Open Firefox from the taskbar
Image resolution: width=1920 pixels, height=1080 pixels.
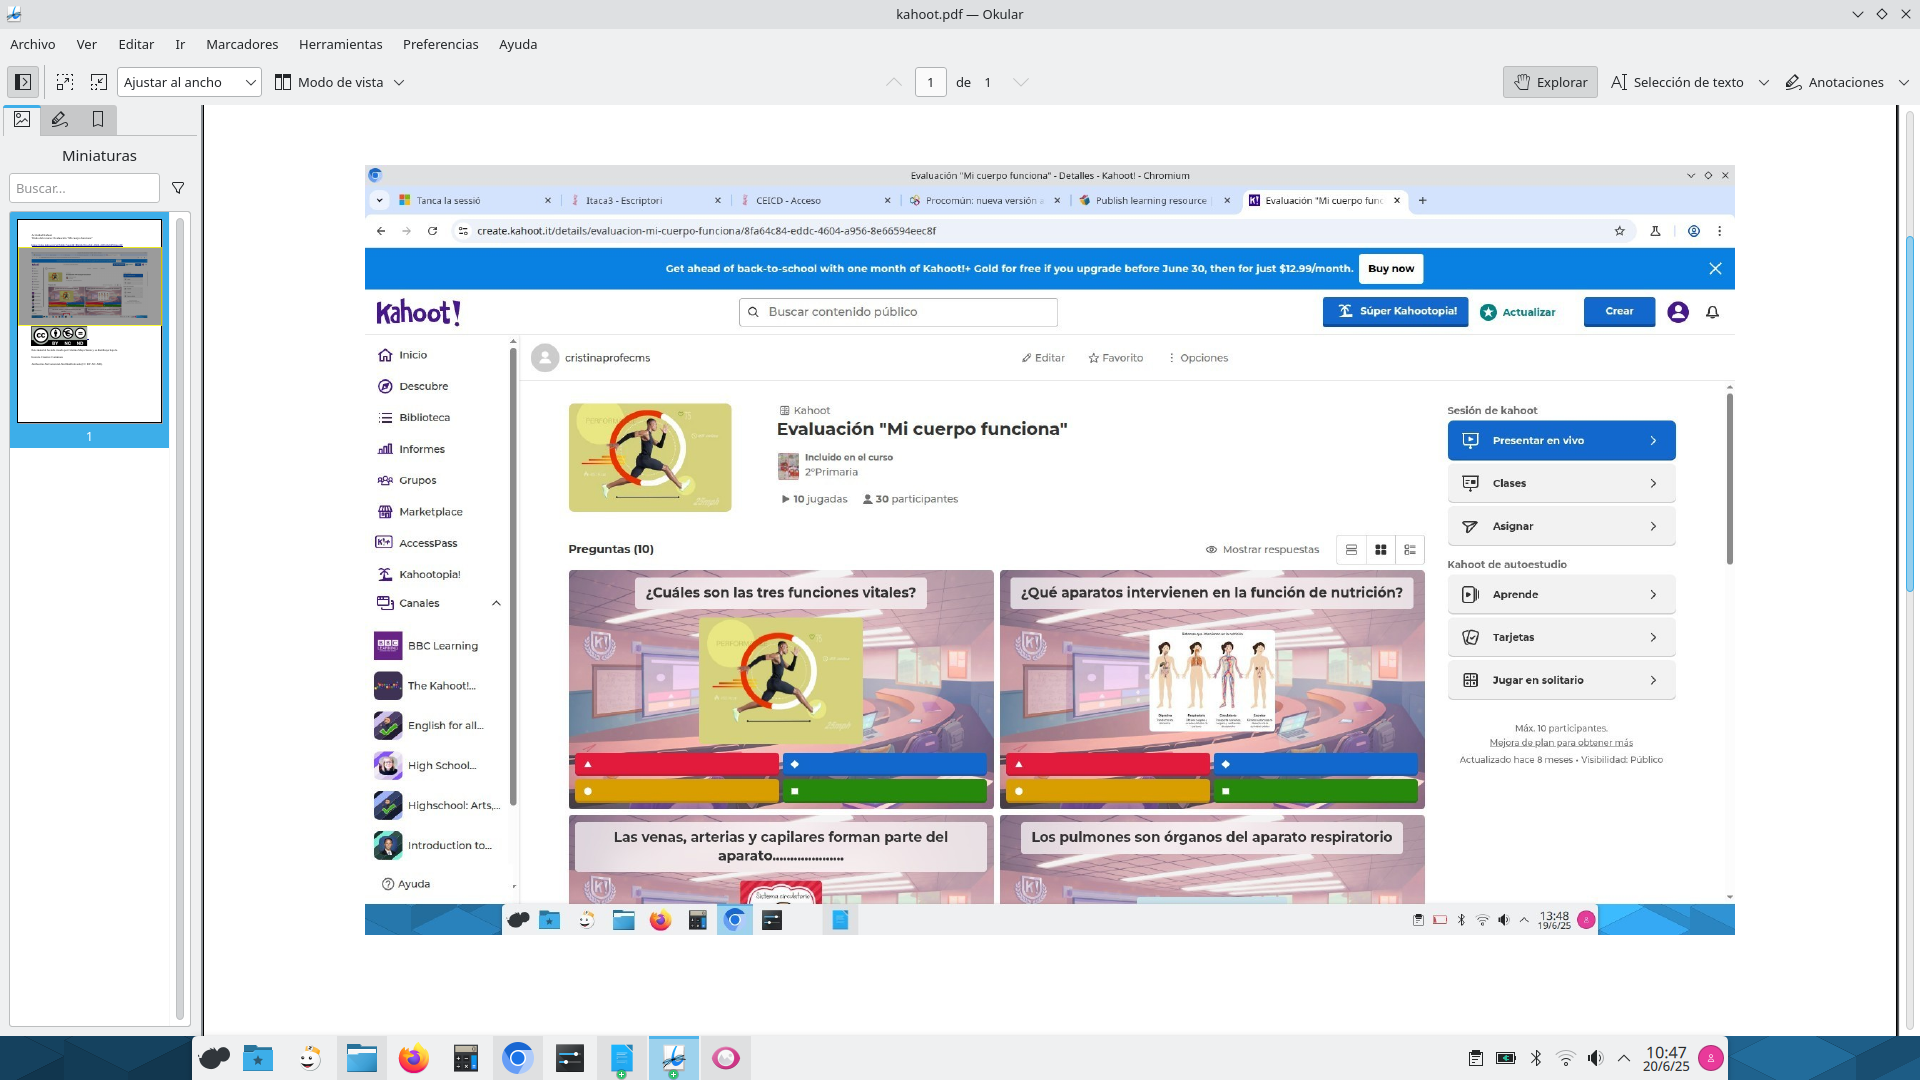pyautogui.click(x=413, y=1058)
